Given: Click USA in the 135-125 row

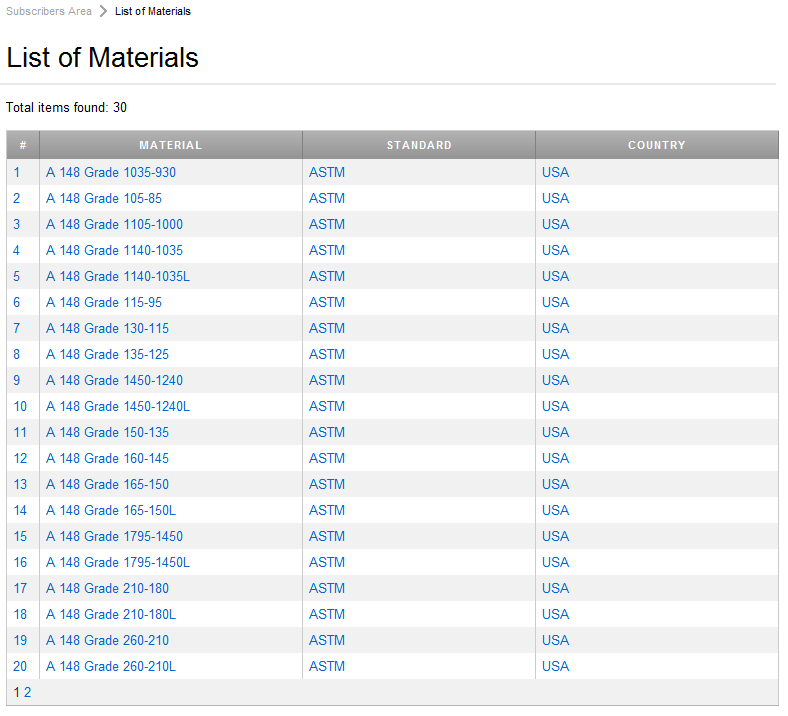Looking at the screenshot, I should [x=556, y=354].
